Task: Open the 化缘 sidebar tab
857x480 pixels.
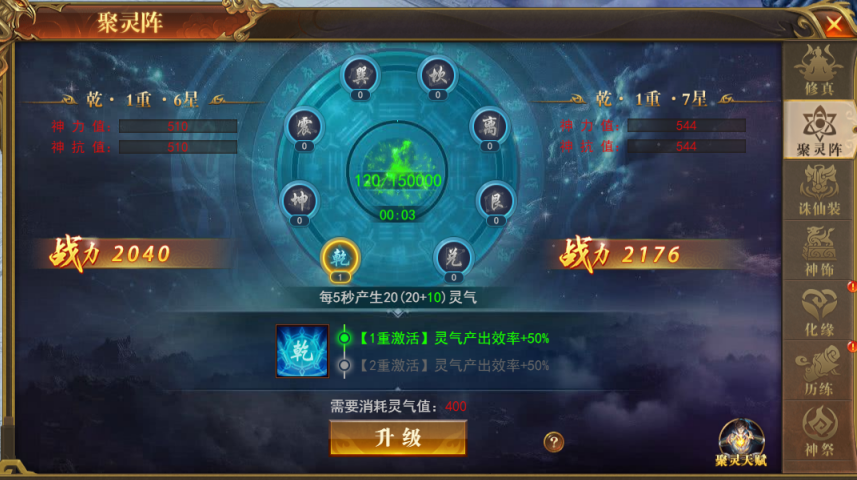Action: 819,311
